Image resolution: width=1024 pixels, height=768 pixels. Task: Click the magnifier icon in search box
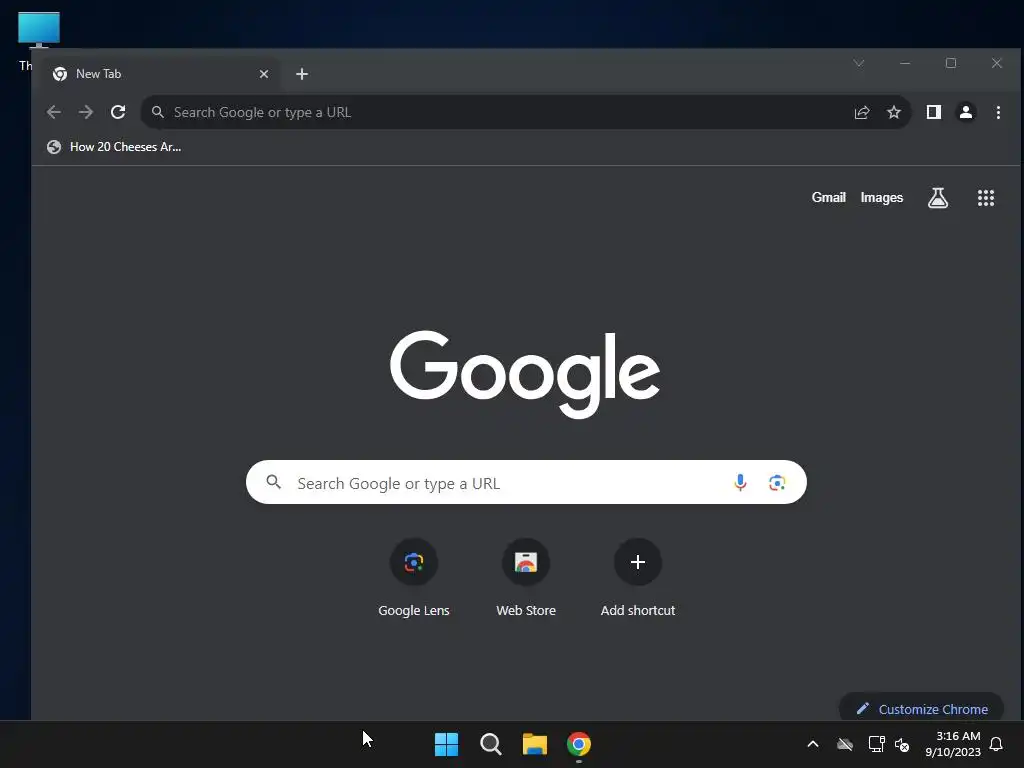(x=274, y=483)
